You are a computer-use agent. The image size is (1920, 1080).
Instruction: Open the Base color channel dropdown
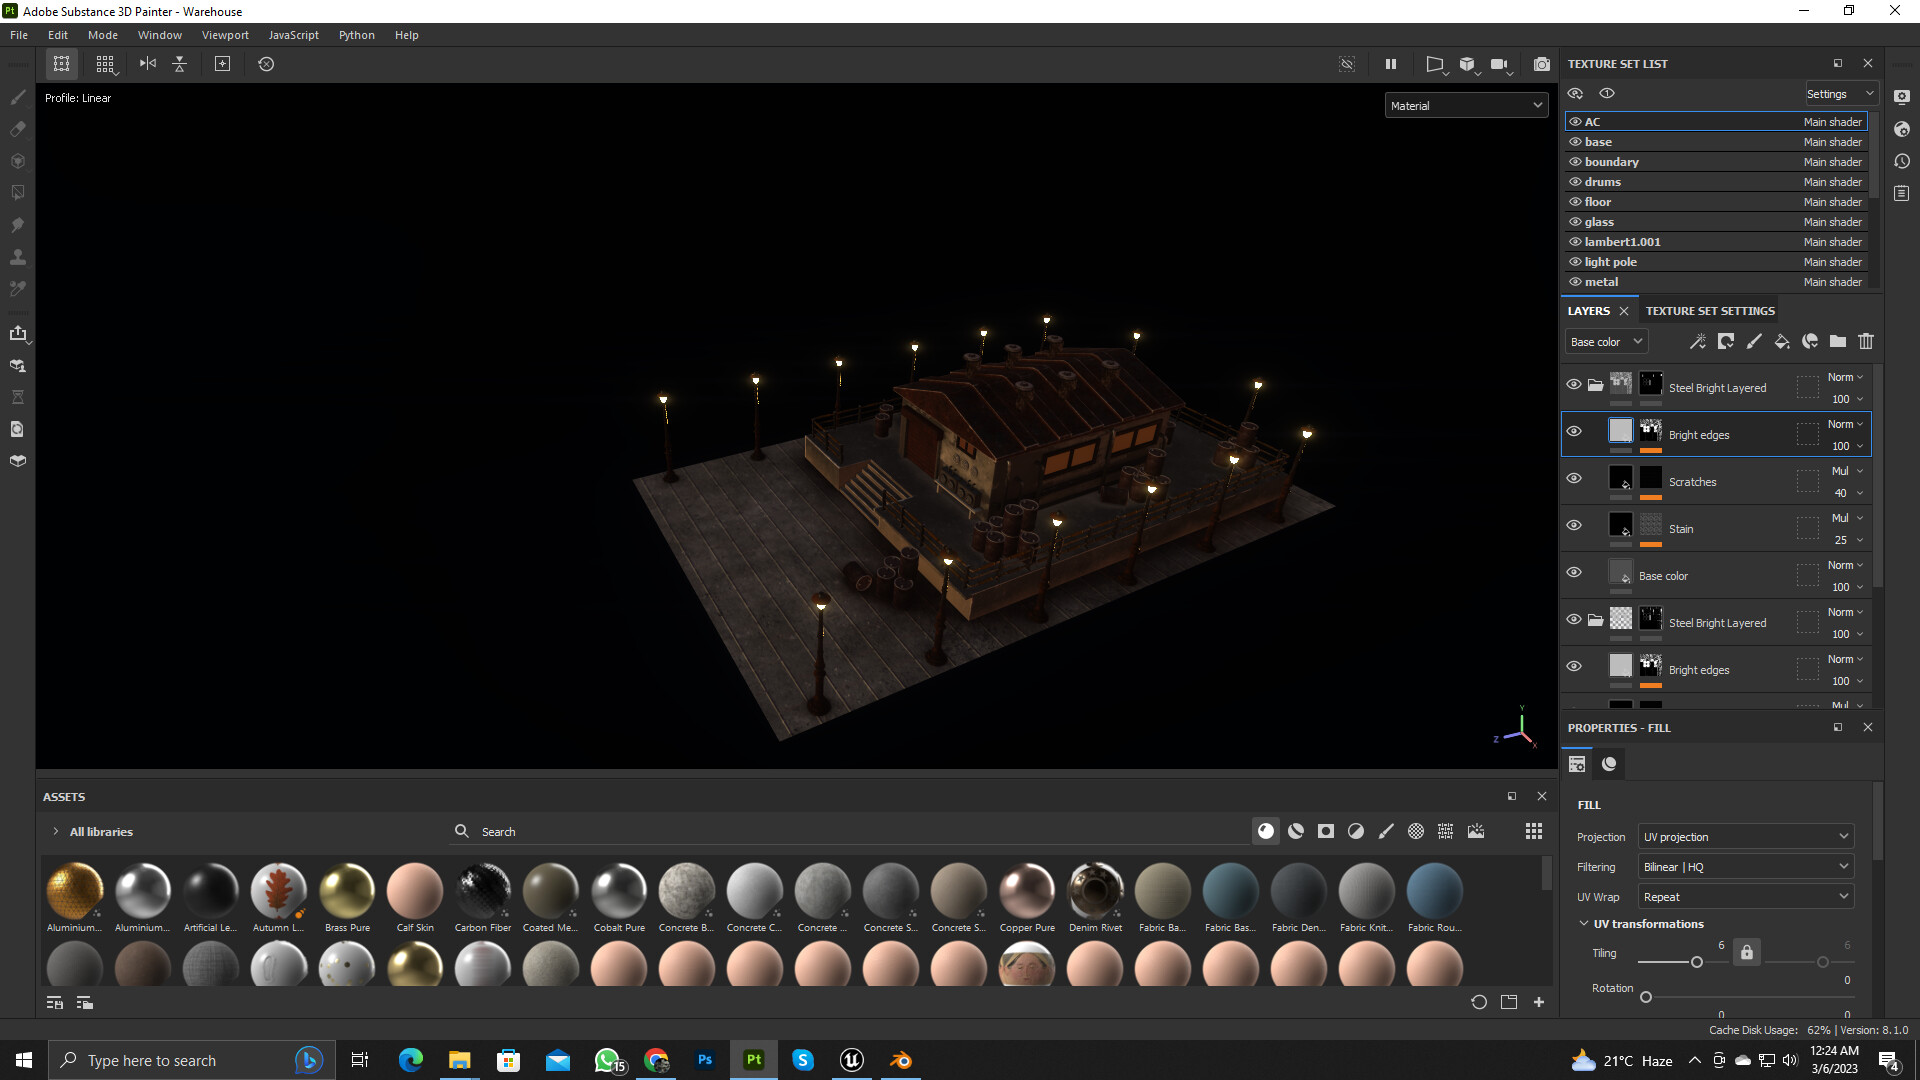[x=1606, y=342]
